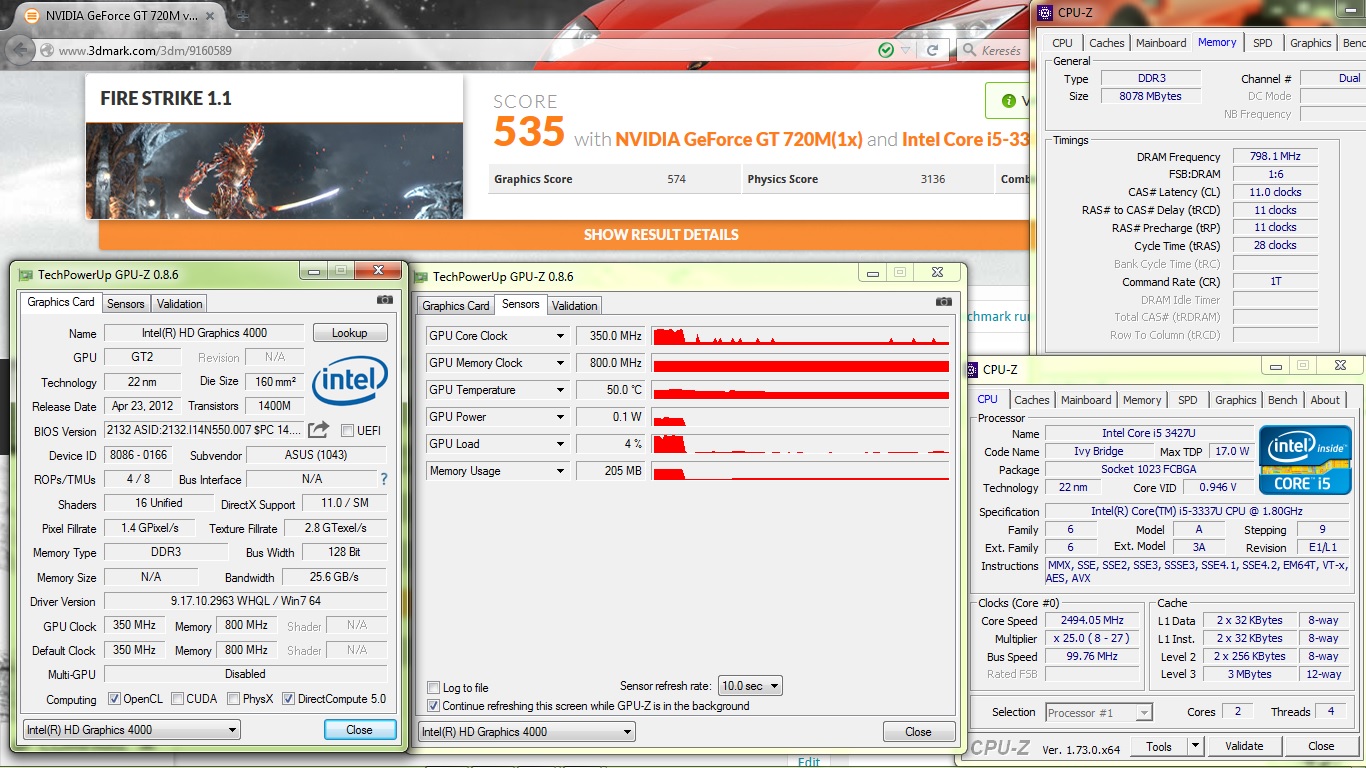Reload the 3dmark page
Viewport: 1366px width, 768px height.
coord(932,50)
